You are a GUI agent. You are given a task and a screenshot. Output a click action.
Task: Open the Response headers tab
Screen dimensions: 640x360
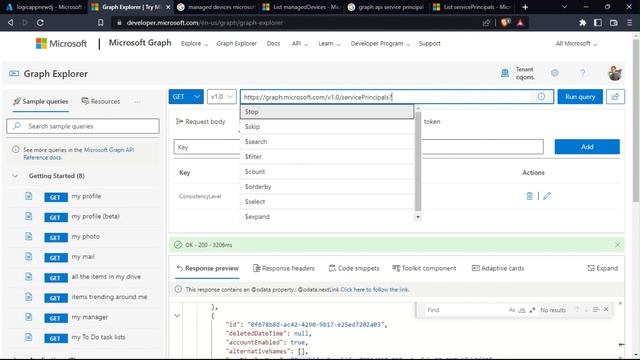284,268
